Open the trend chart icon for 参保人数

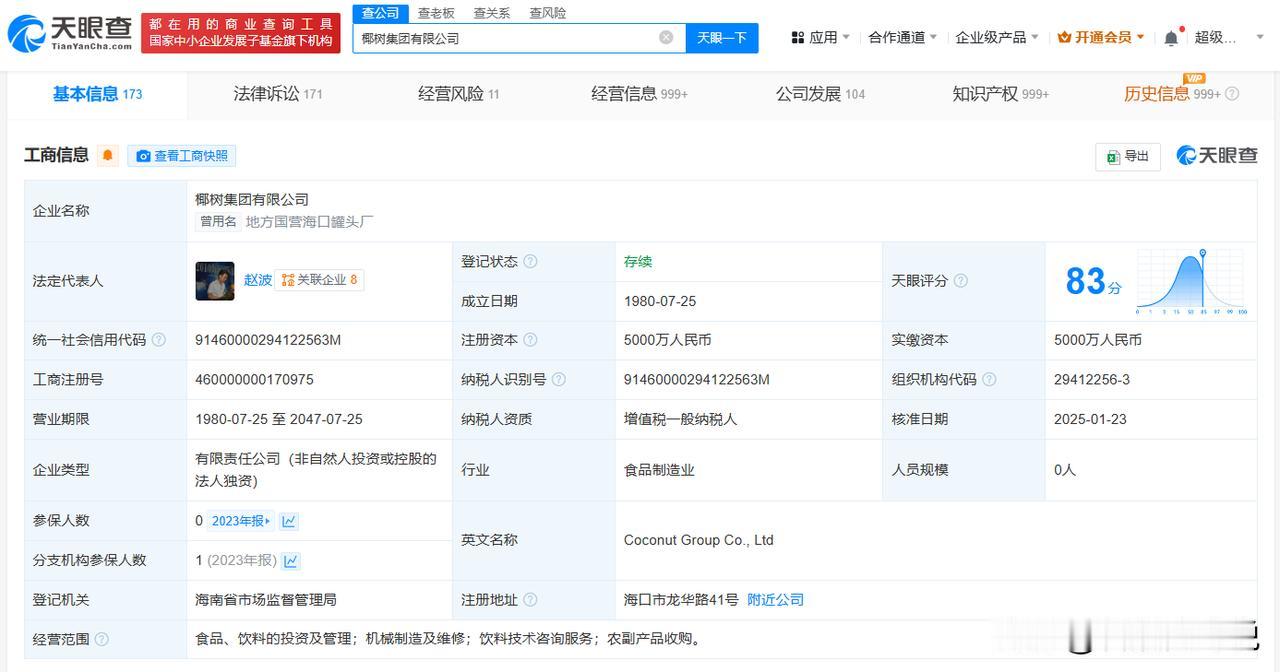(x=289, y=521)
